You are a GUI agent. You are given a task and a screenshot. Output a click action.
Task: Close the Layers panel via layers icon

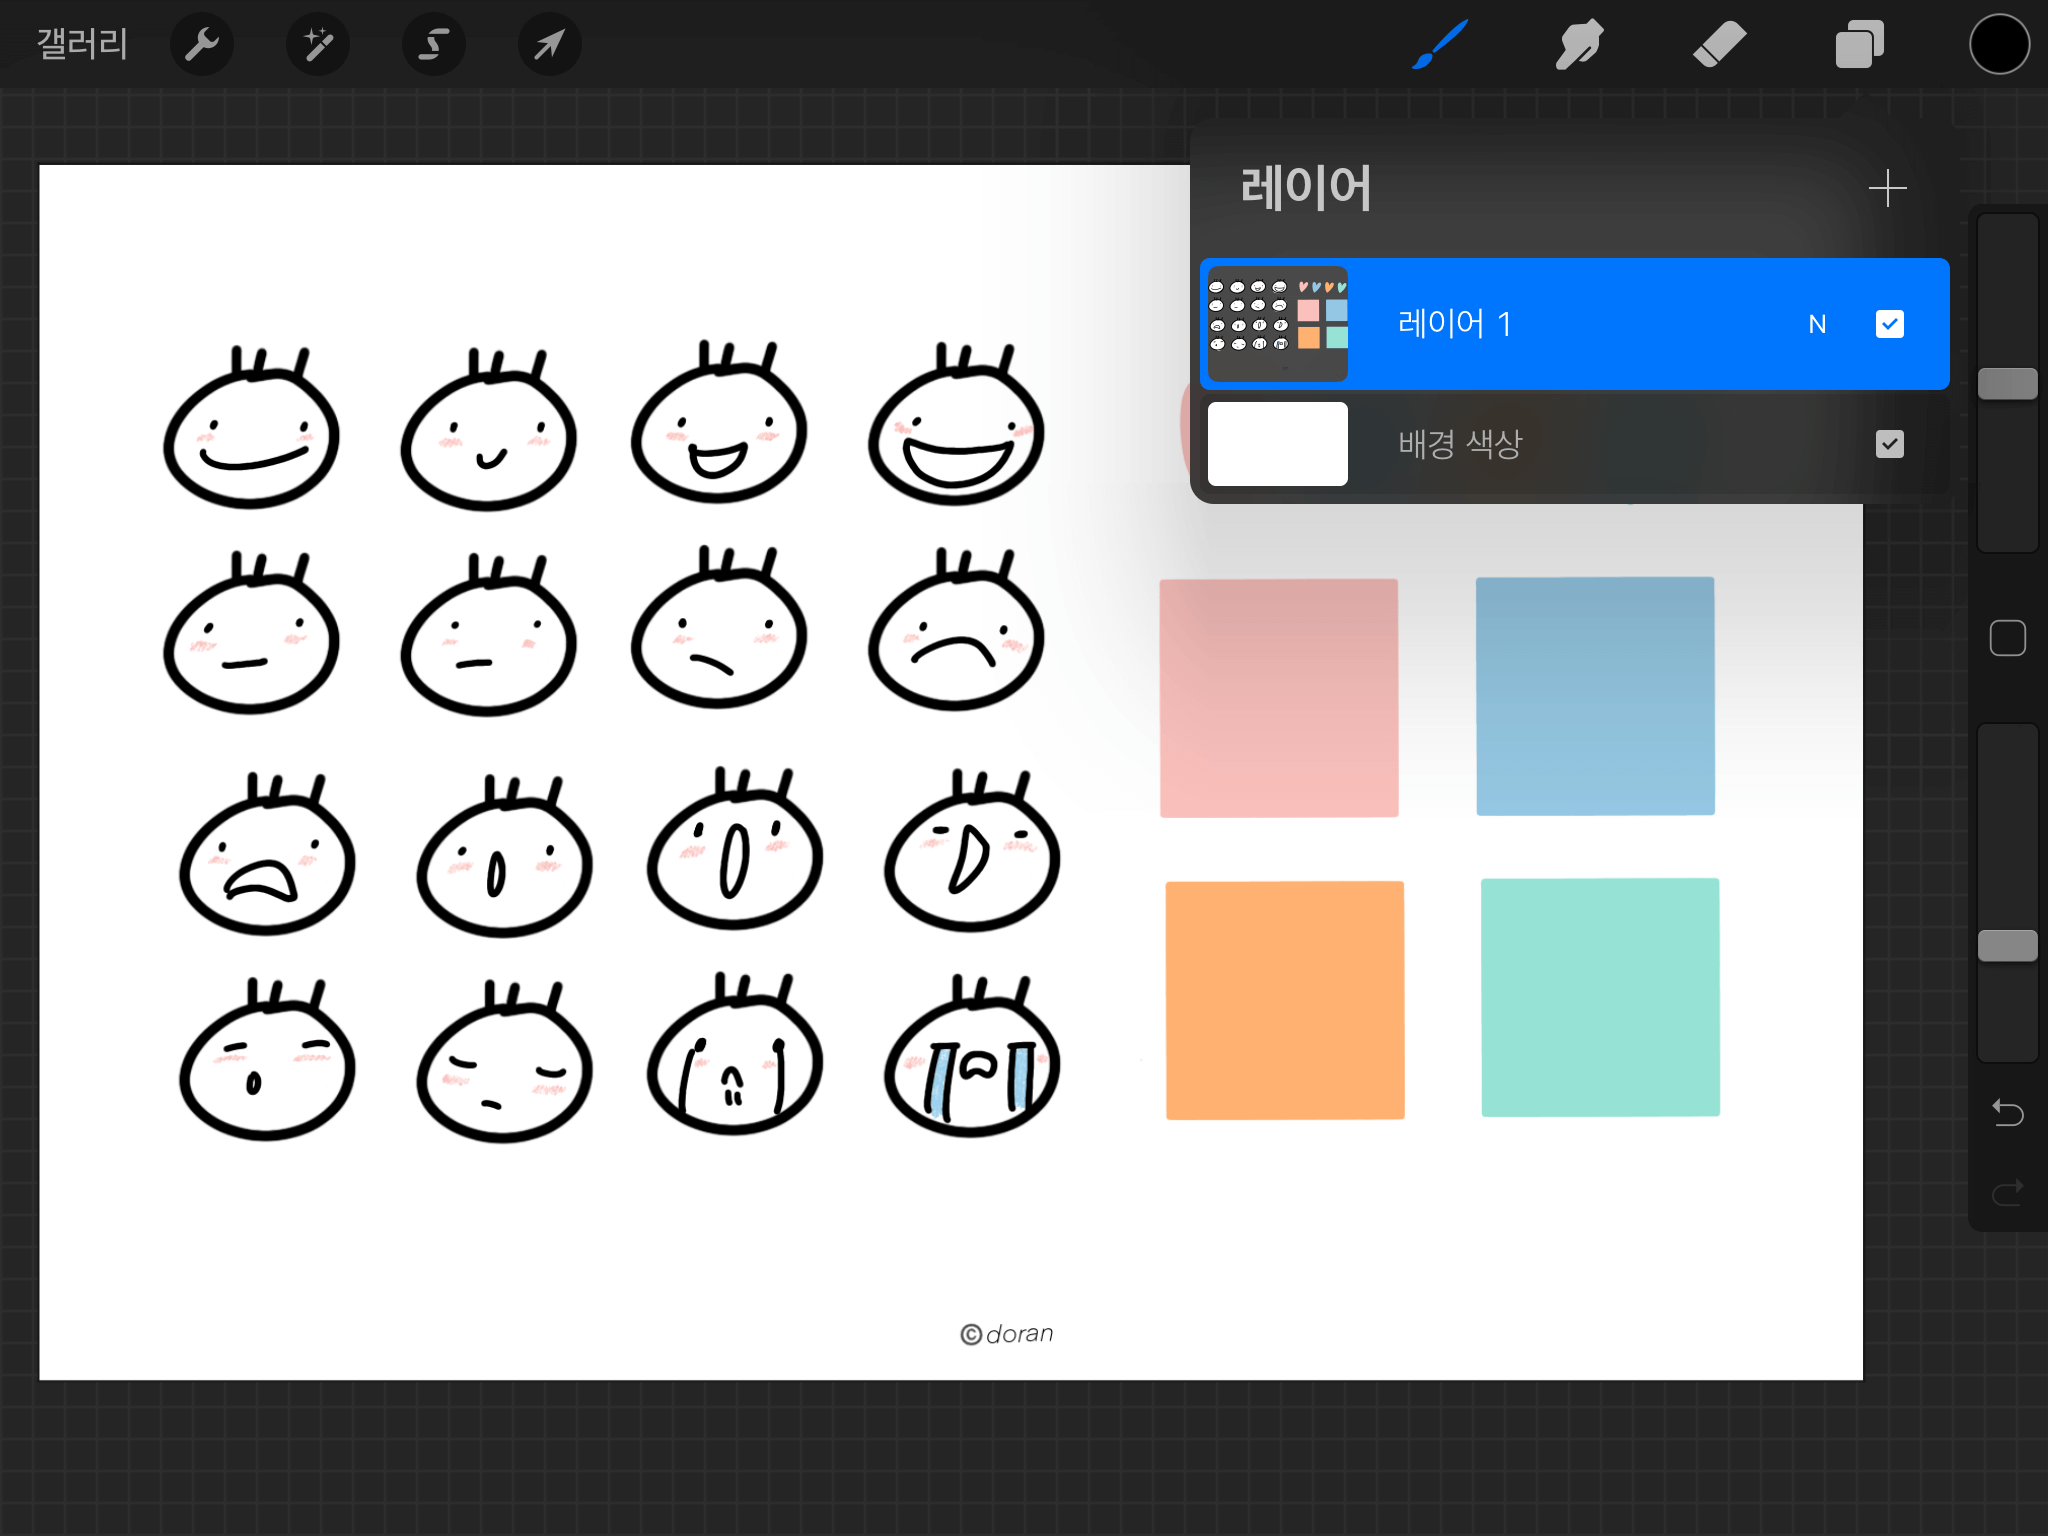1859,44
